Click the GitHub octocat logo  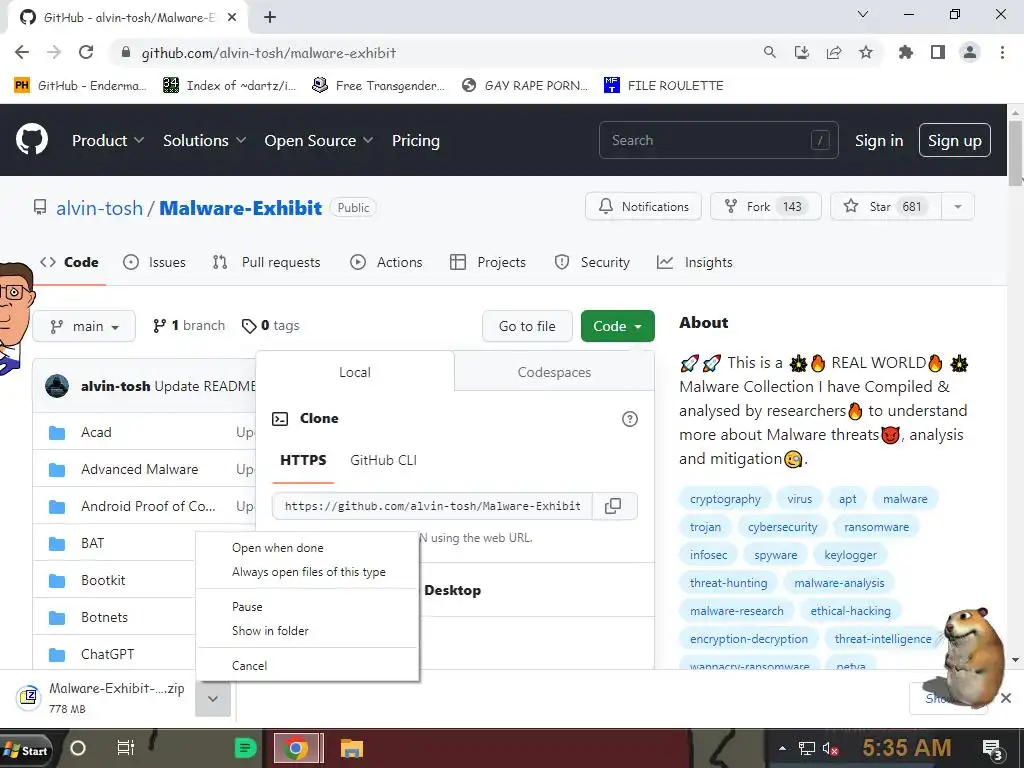31,140
